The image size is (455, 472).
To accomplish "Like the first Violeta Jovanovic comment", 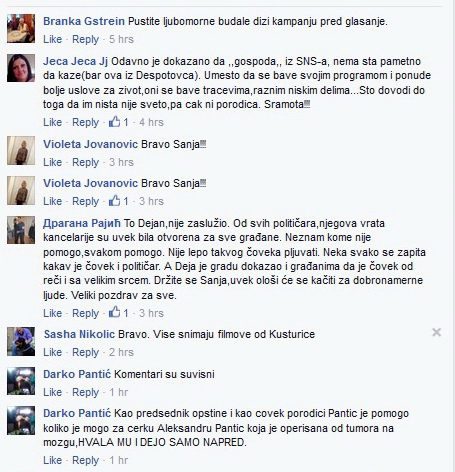I will pos(52,162).
